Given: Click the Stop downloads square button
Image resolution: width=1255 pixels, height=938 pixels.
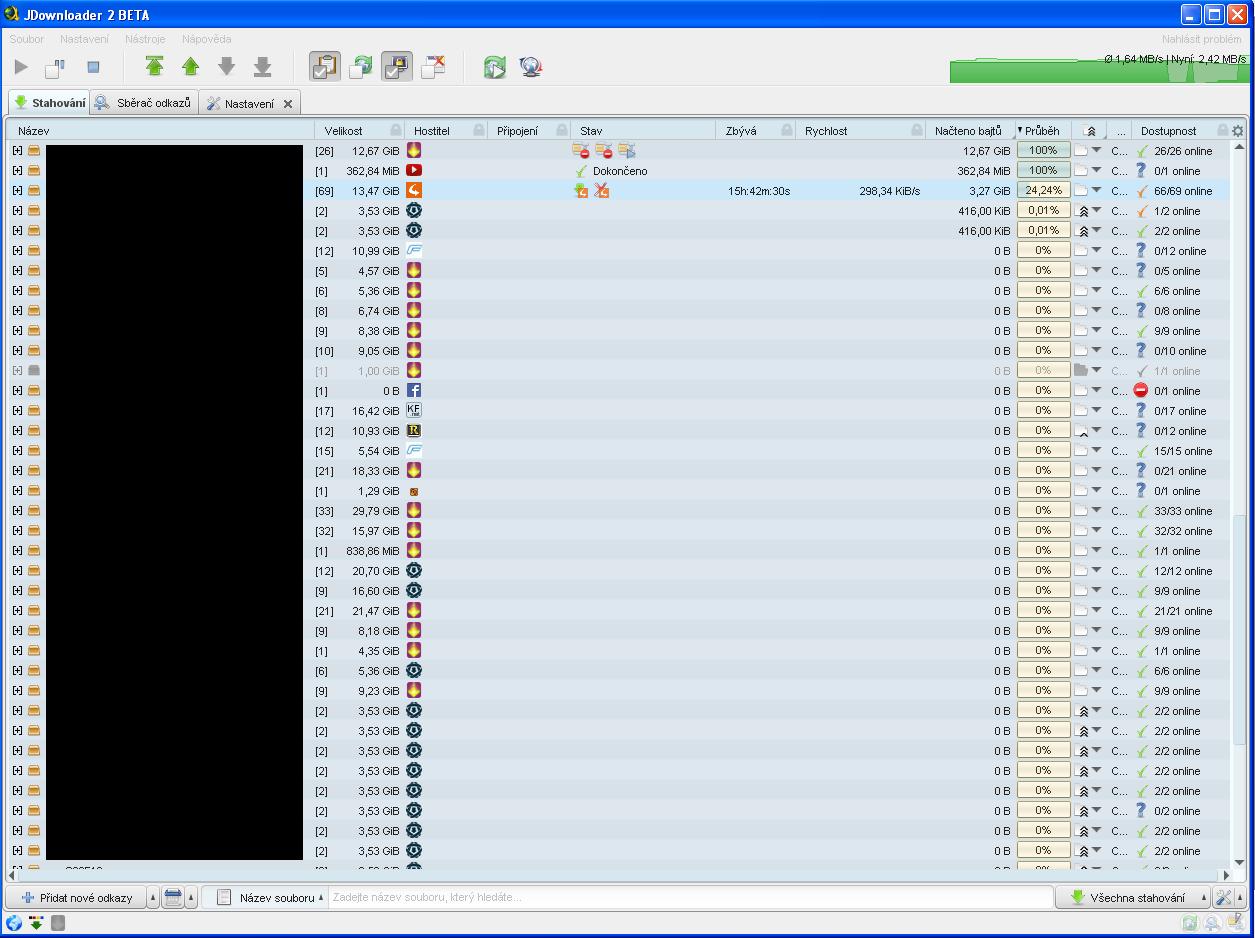Looking at the screenshot, I should coord(93,67).
